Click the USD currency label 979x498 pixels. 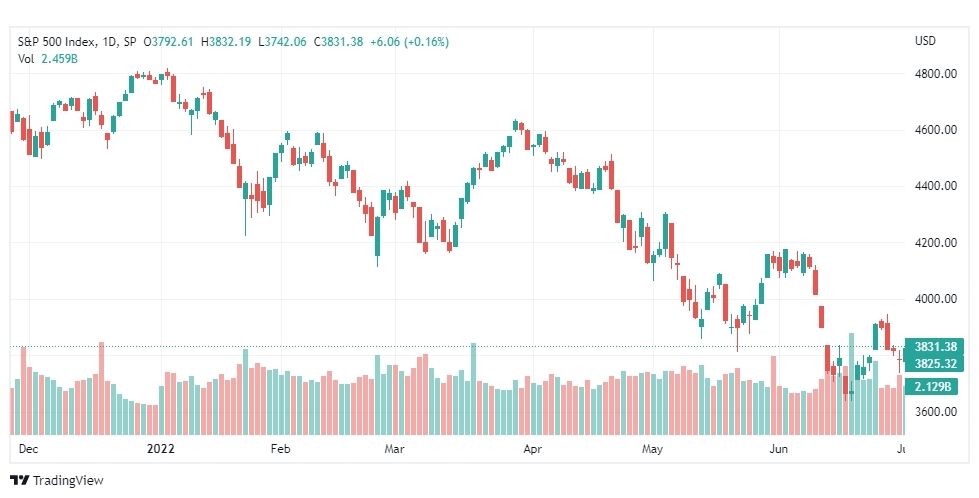925,41
